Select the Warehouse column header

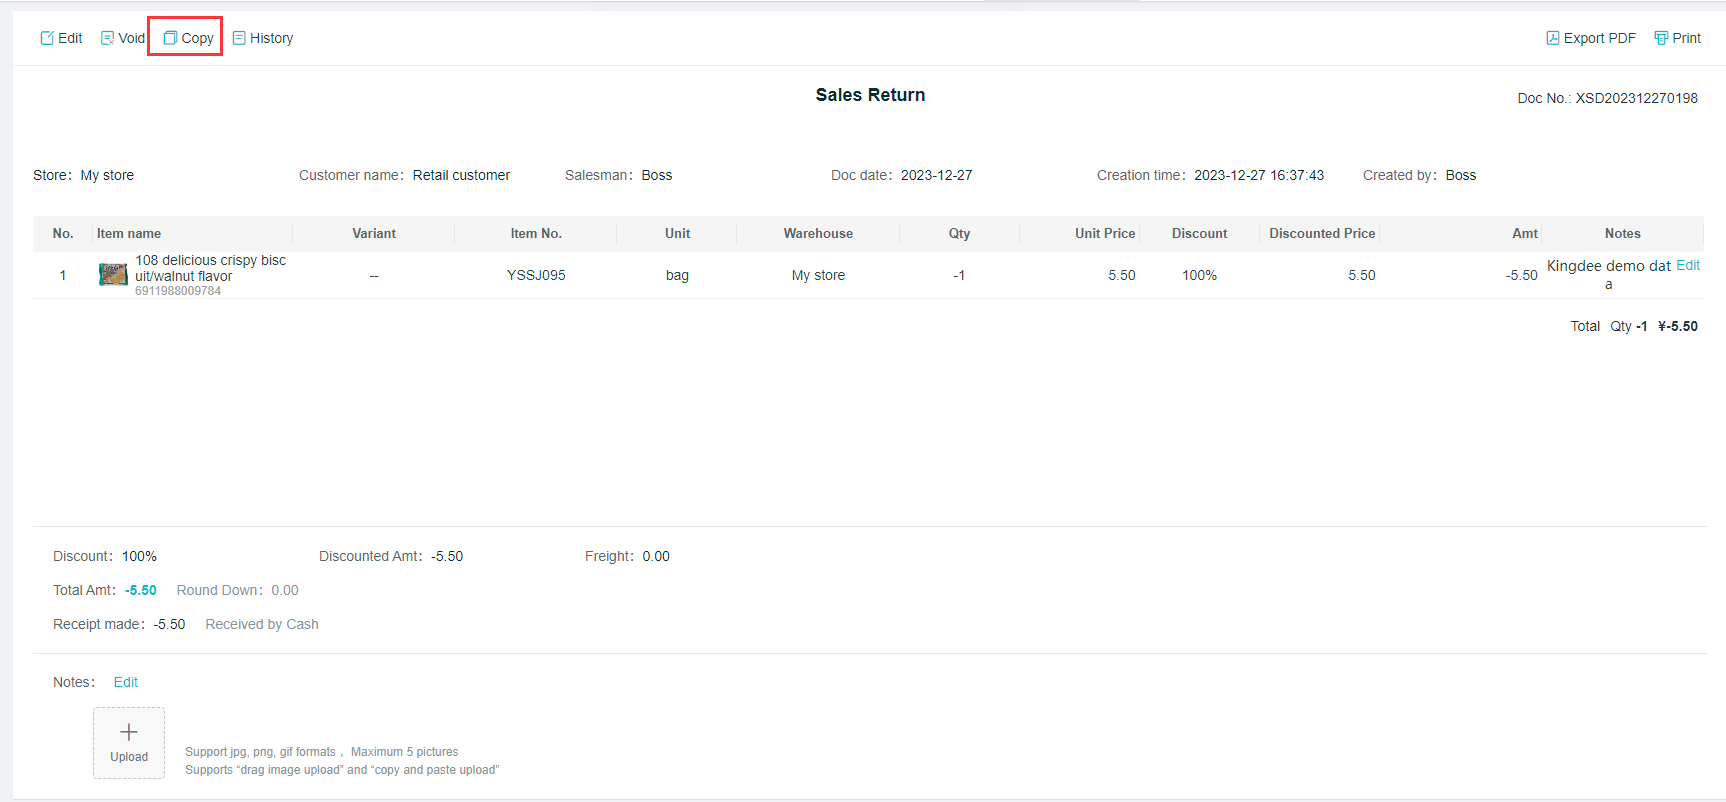pos(818,233)
